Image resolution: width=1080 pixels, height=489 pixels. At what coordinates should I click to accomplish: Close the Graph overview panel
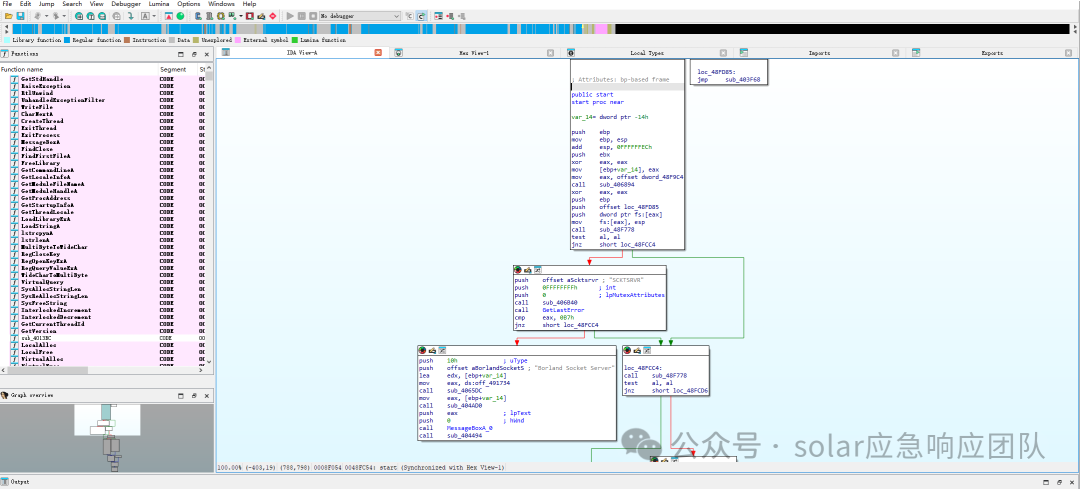(207, 395)
